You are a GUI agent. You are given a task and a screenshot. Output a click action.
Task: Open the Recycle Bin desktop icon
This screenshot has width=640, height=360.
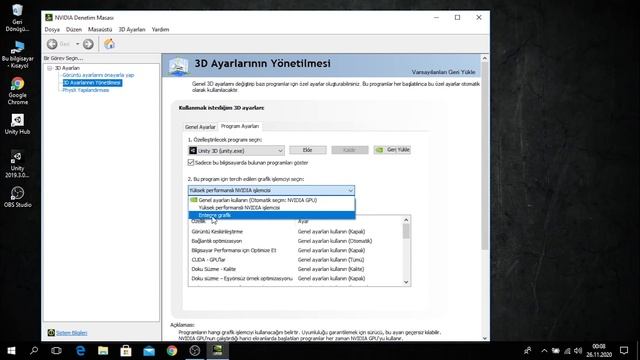tap(17, 18)
